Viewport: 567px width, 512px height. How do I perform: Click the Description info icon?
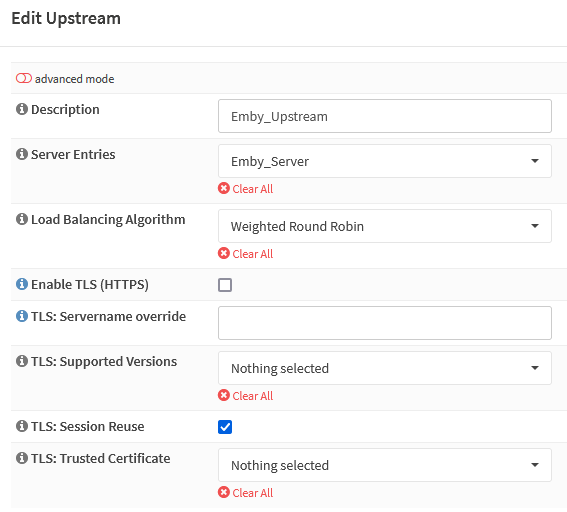(x=22, y=109)
